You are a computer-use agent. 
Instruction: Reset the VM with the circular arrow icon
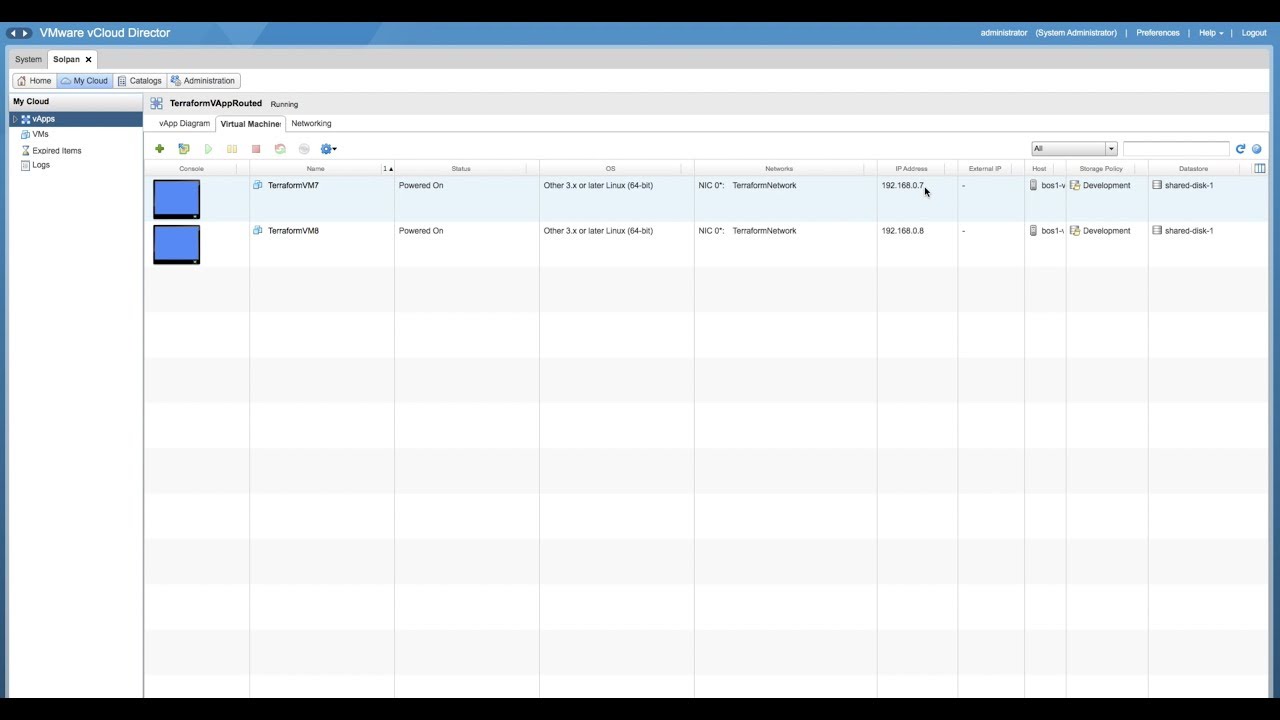pyautogui.click(x=280, y=148)
